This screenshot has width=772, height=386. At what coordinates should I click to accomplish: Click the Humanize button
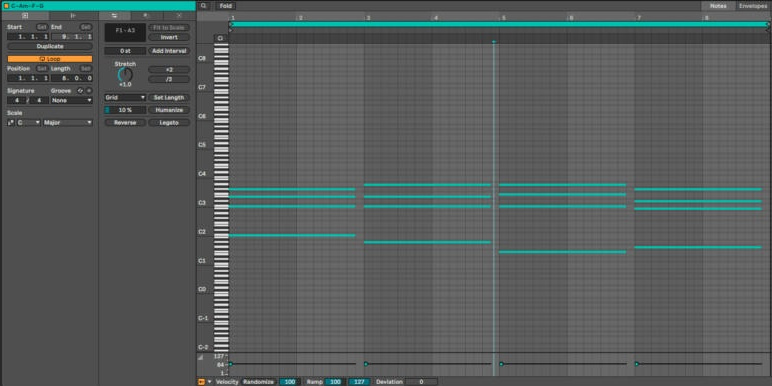(169, 110)
